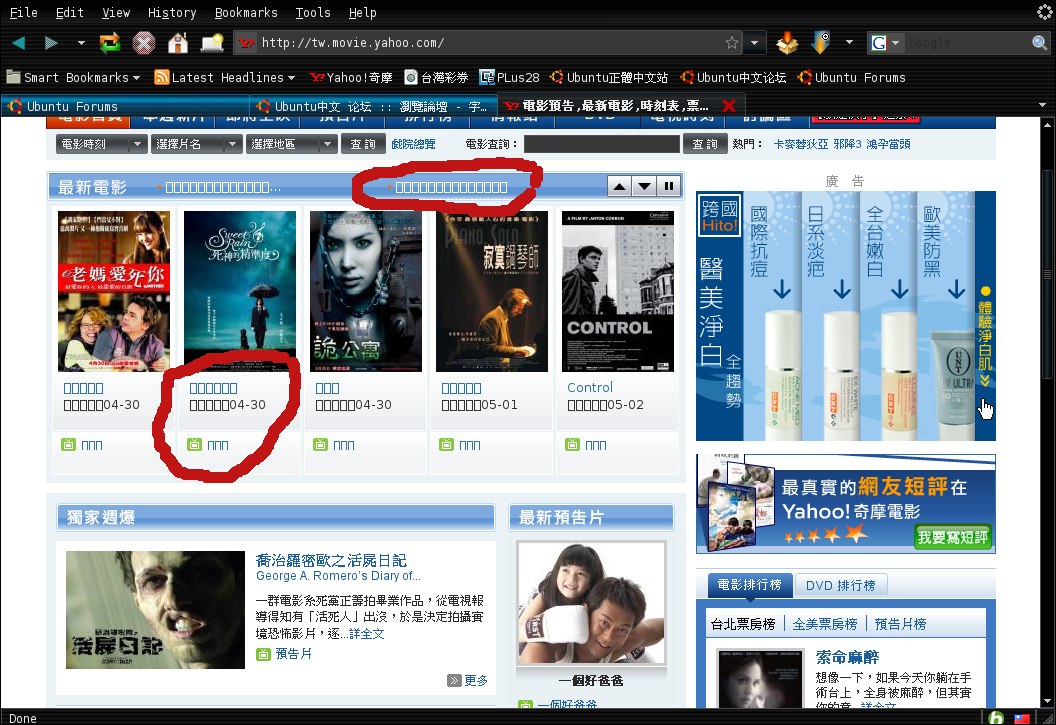Open the Downloads box icon

(x=787, y=43)
